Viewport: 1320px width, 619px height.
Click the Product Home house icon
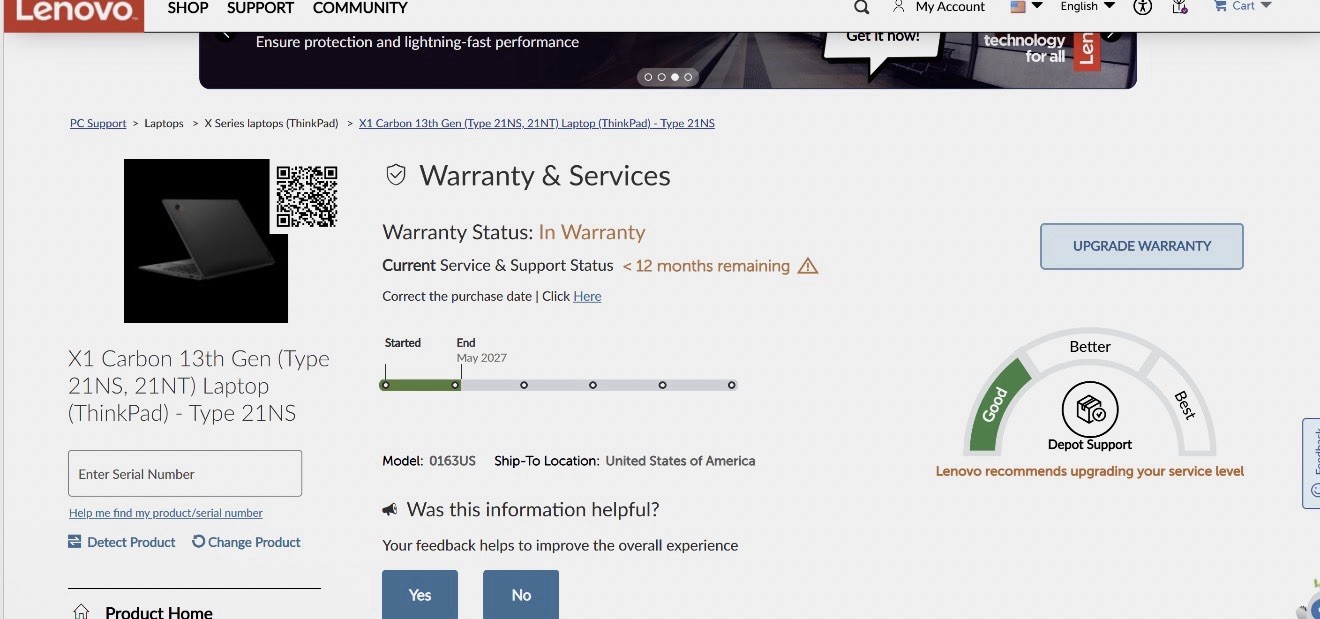click(81, 612)
